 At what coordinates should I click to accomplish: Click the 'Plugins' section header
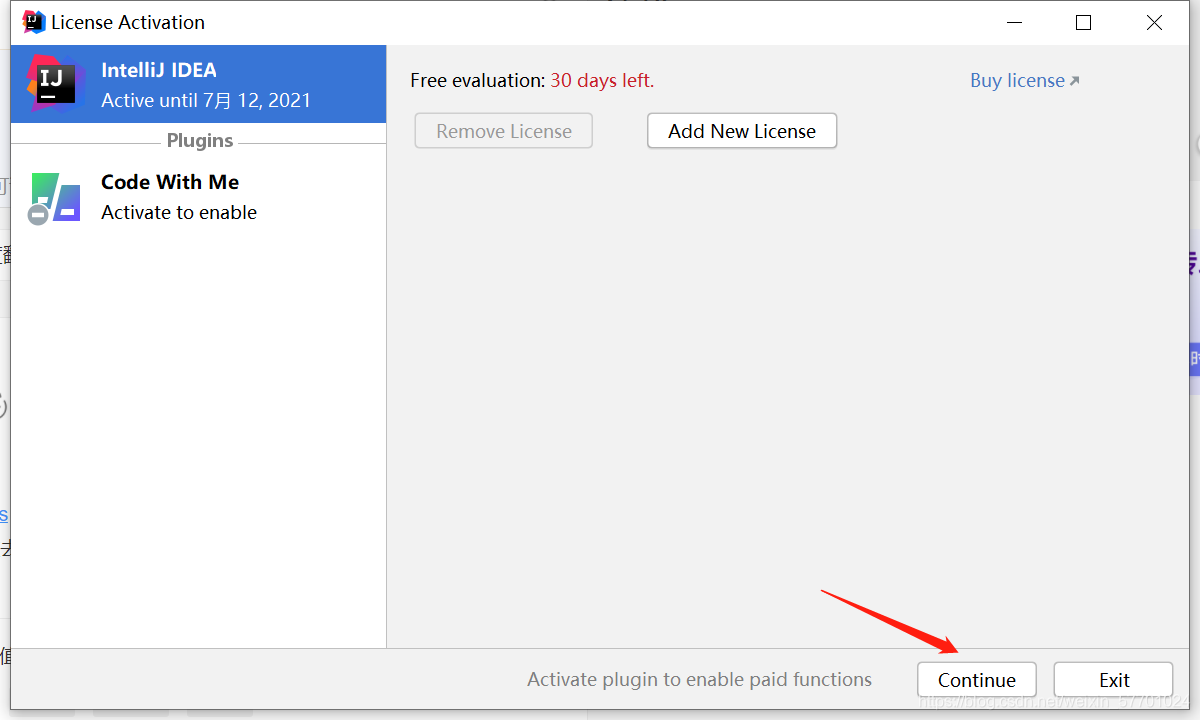point(200,141)
